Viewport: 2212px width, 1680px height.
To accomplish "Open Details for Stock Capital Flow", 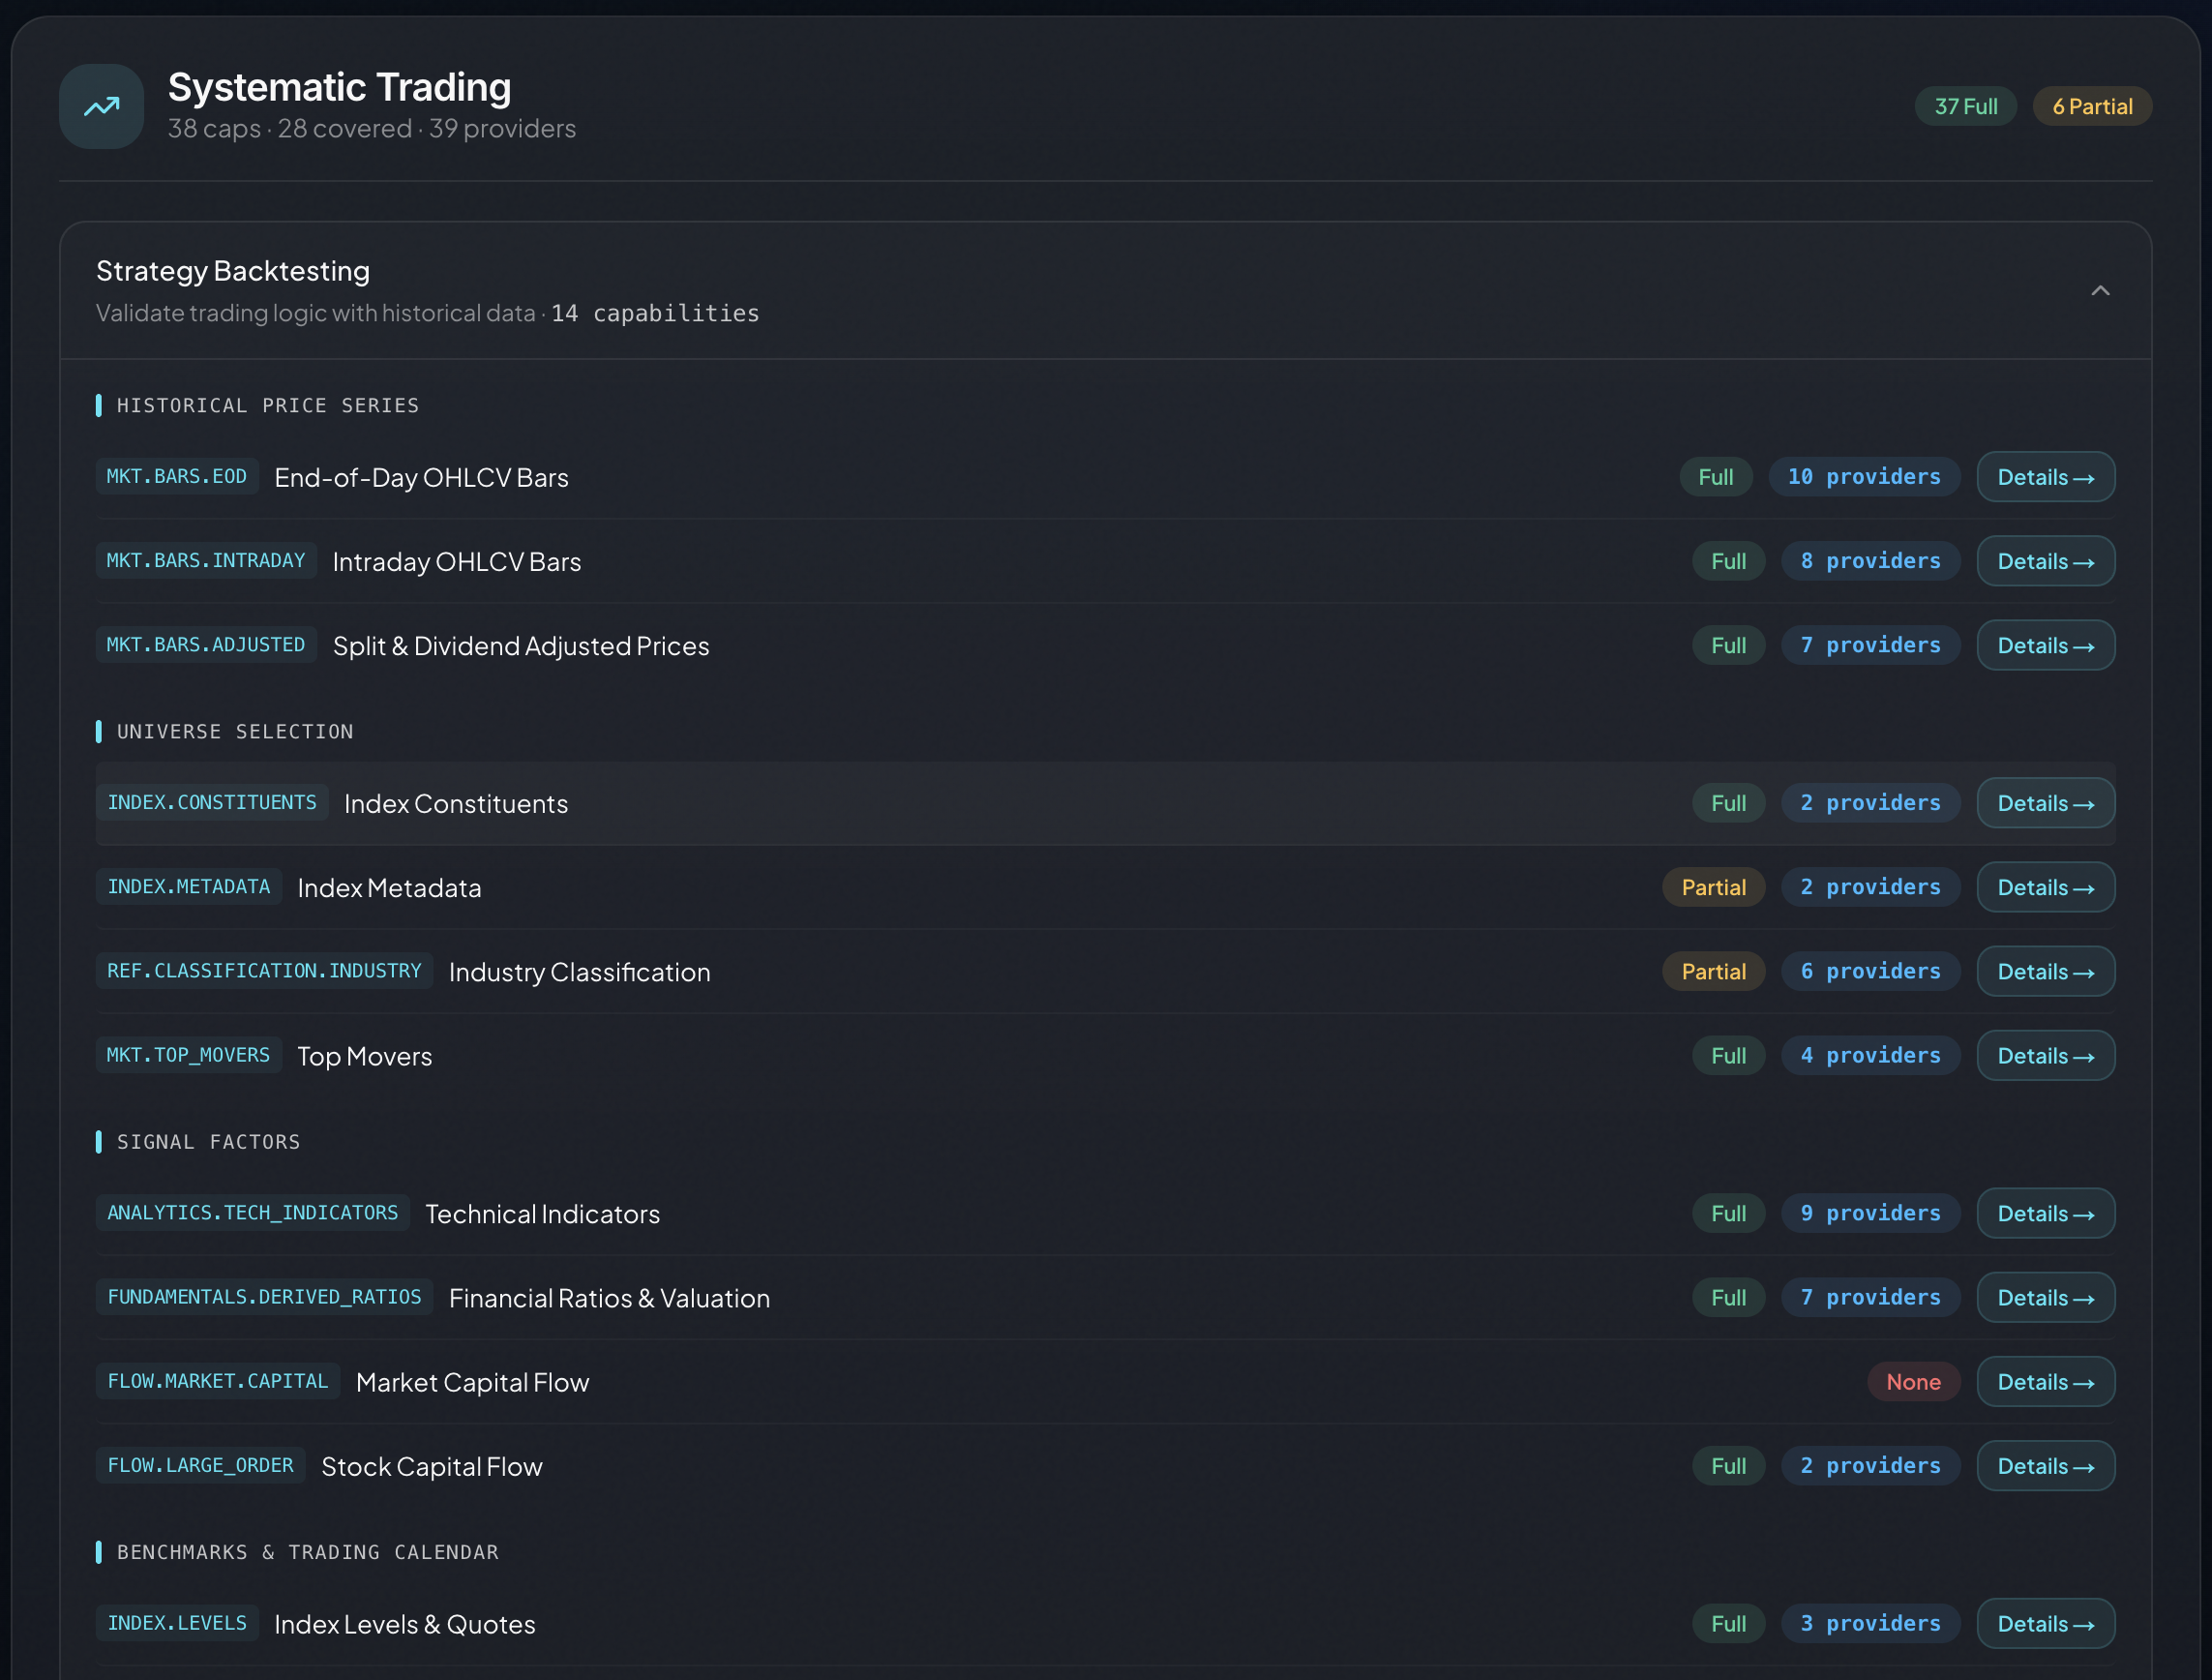I will coord(2044,1466).
